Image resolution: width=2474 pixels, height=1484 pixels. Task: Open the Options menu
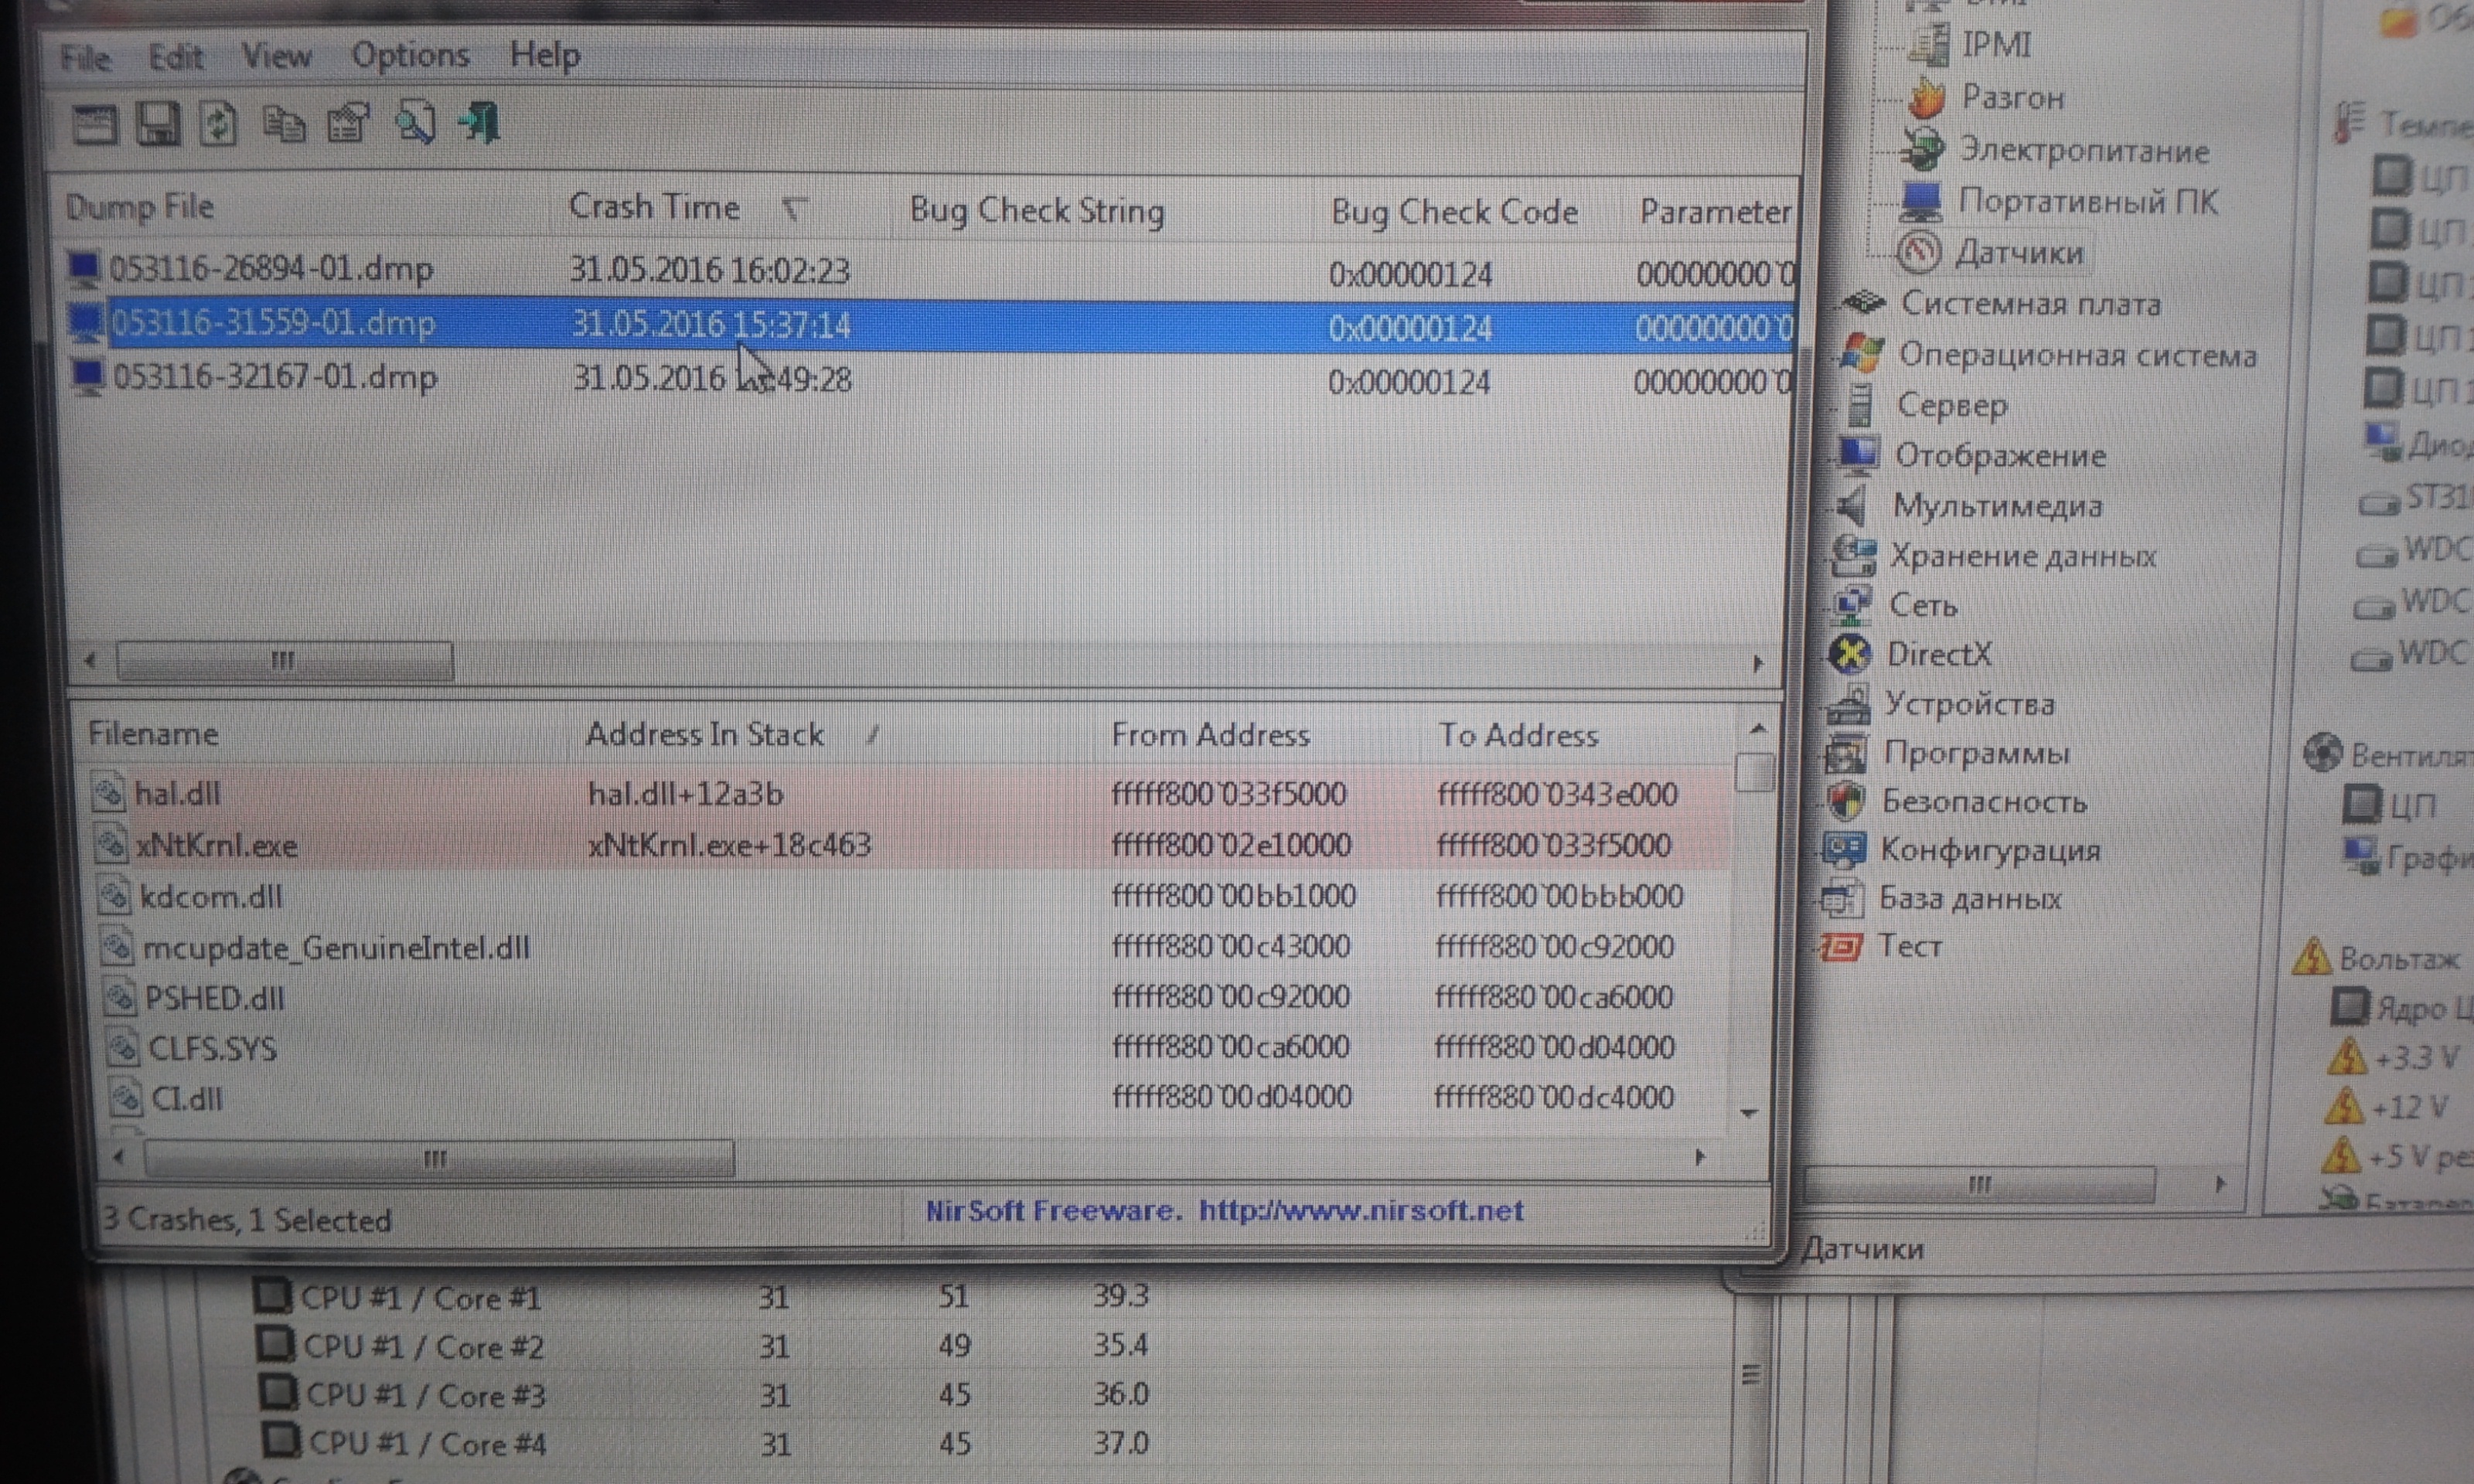point(410,55)
